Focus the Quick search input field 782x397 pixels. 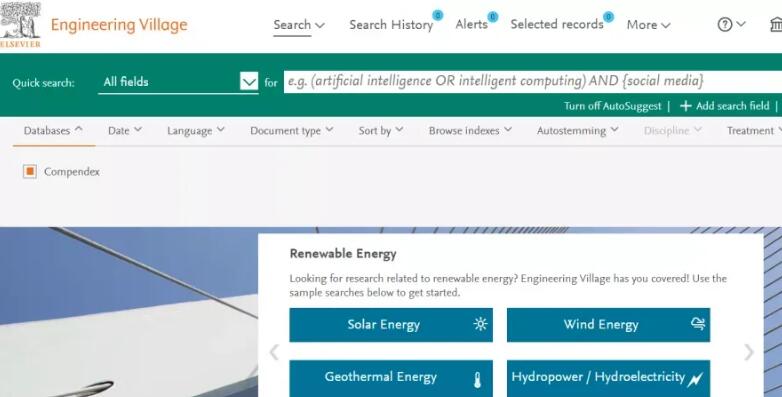[533, 81]
